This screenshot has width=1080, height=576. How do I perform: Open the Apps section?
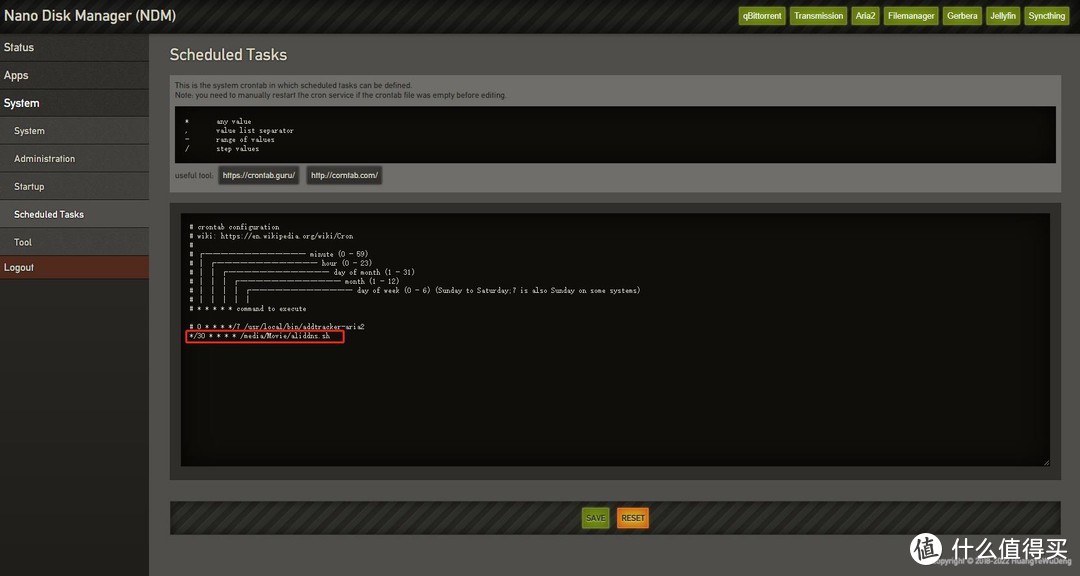pos(74,75)
